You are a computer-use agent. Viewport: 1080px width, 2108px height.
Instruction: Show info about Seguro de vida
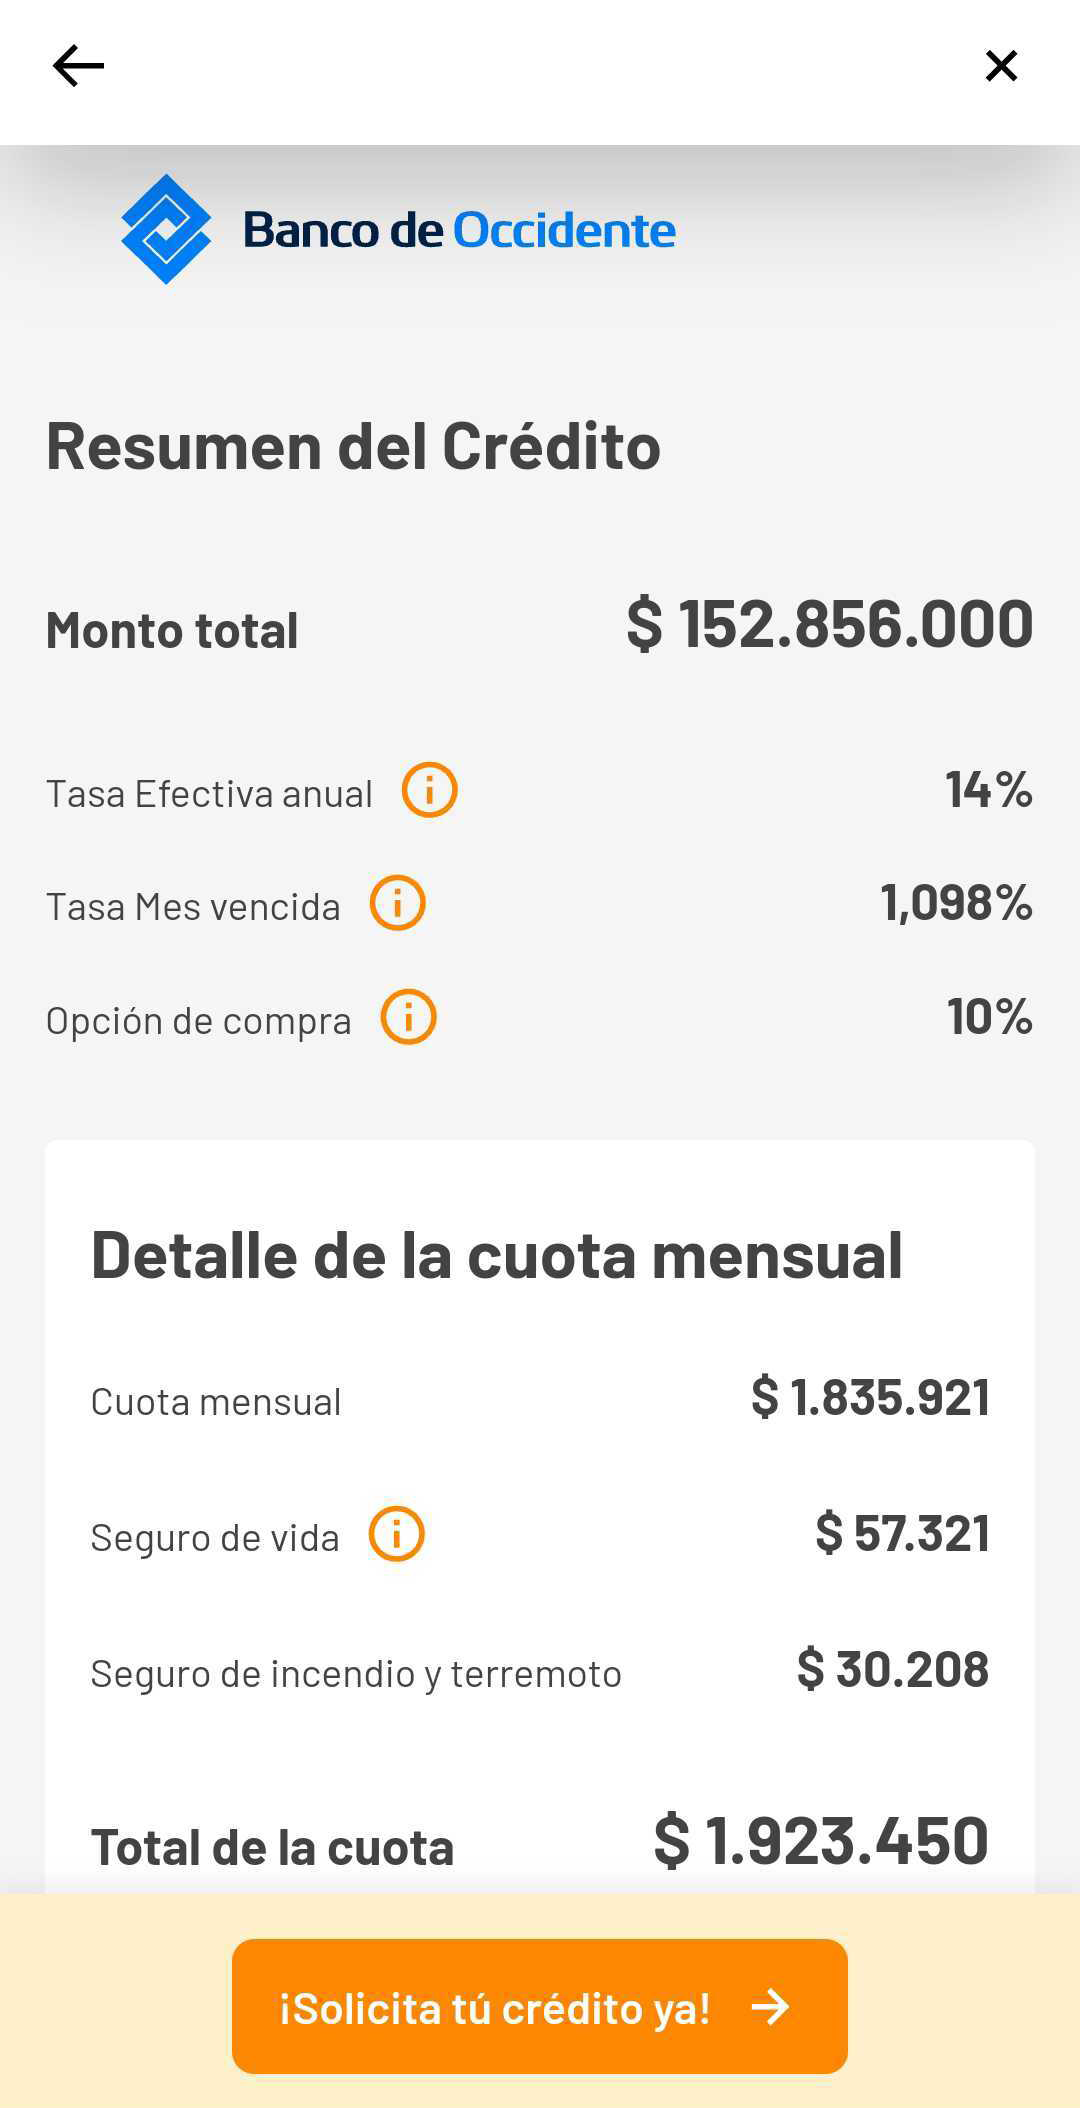397,1534
